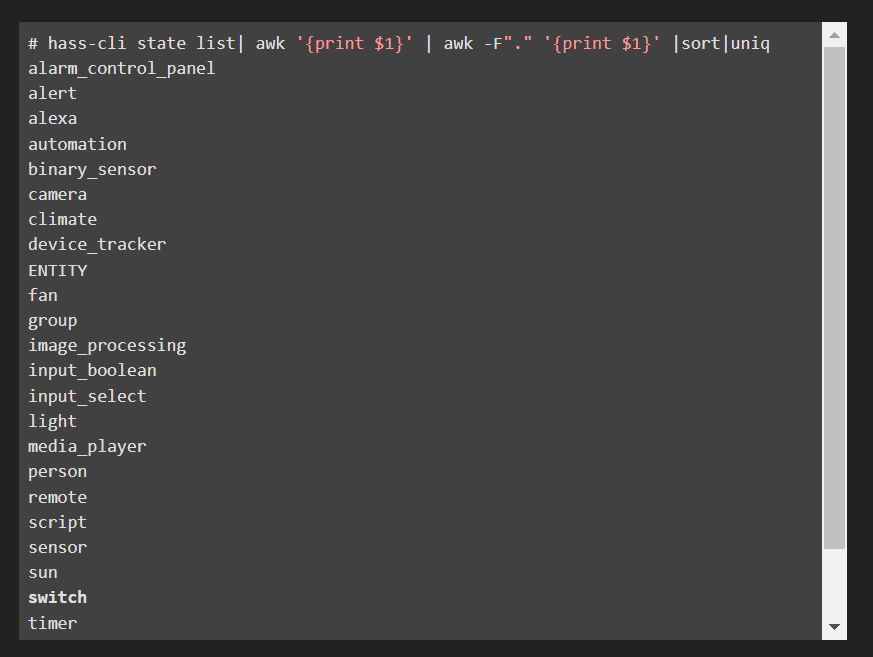
Task: Click the 'alarm_control_panel' line
Action: (x=121, y=68)
